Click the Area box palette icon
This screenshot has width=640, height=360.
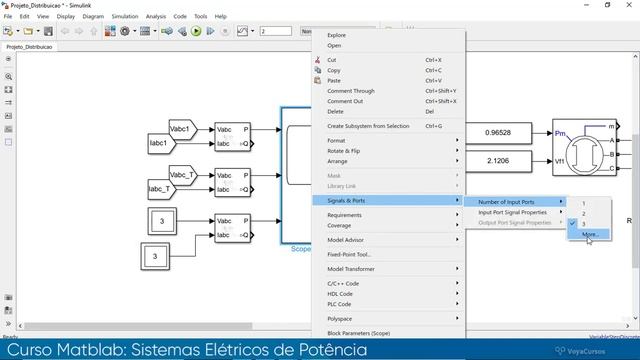8,142
